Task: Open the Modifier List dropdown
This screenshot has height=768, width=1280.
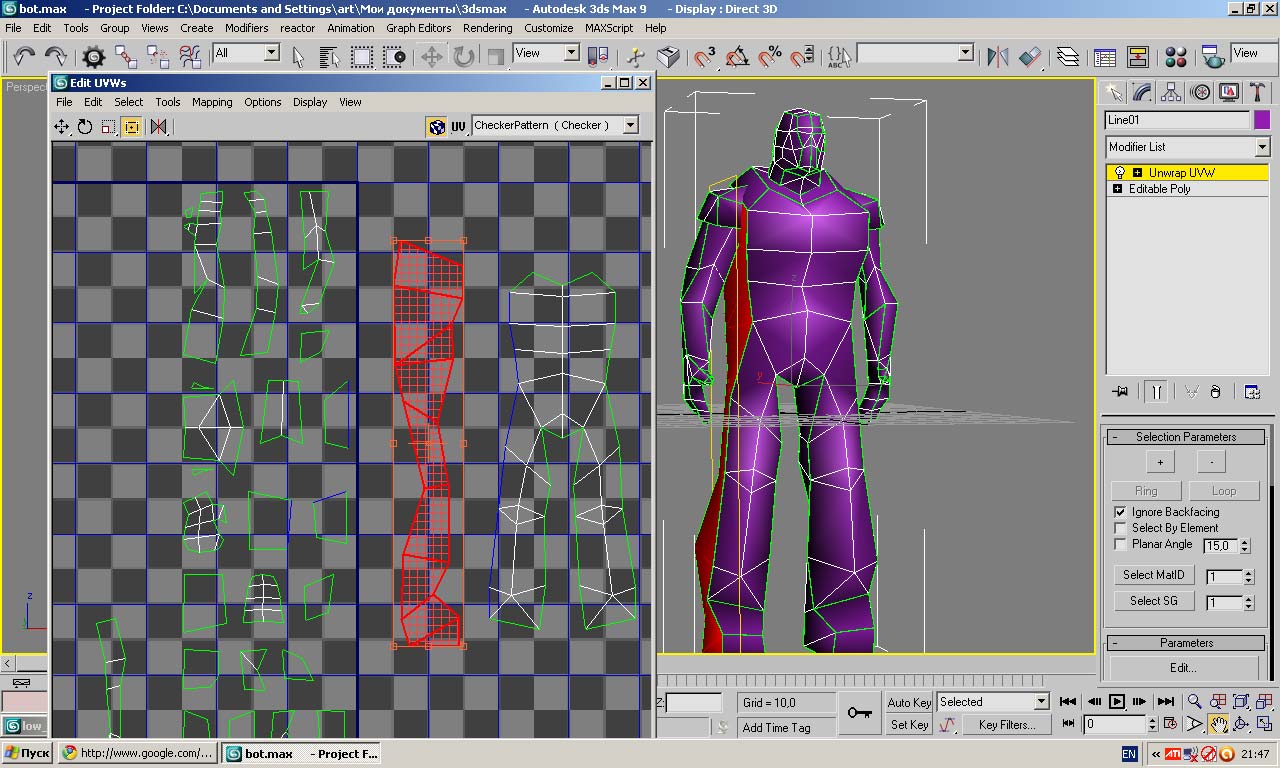Action: click(x=1262, y=147)
